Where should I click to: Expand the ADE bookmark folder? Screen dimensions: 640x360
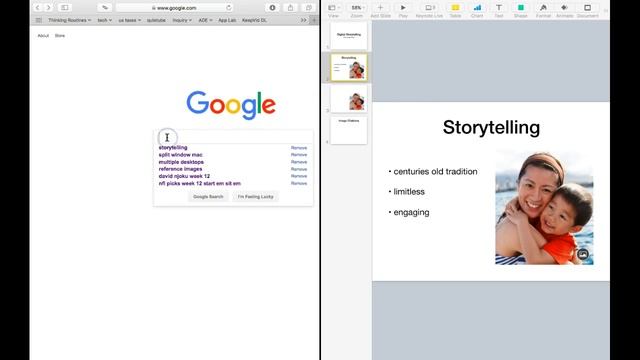tap(205, 20)
